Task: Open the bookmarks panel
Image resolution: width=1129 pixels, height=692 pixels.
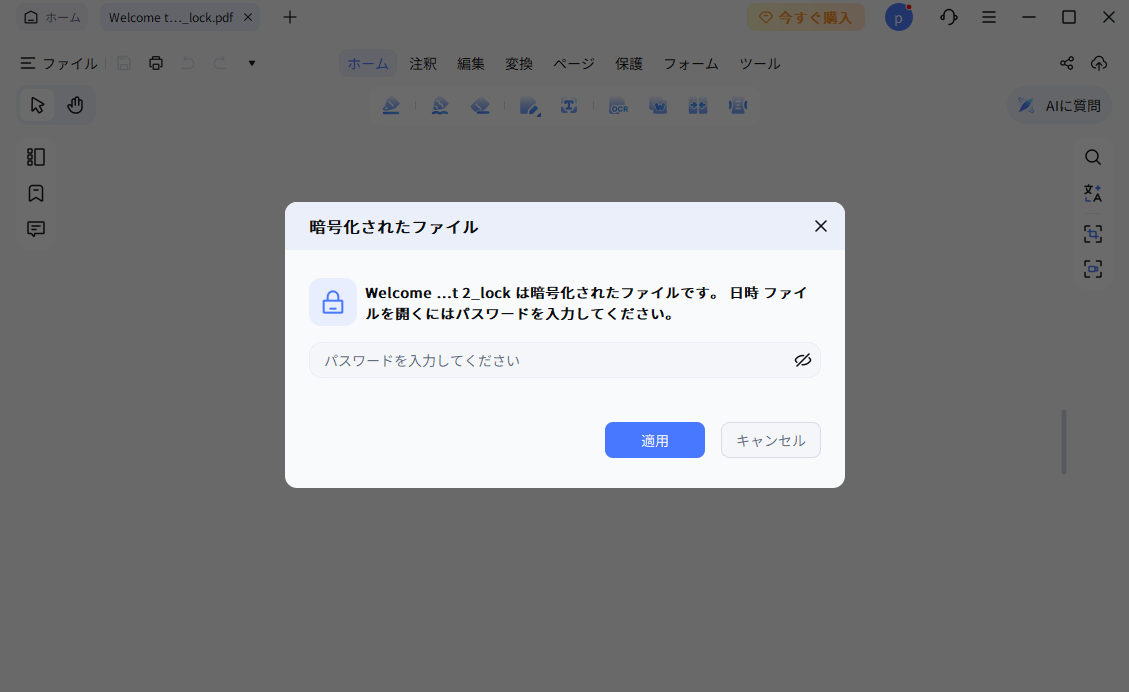Action: 35,193
